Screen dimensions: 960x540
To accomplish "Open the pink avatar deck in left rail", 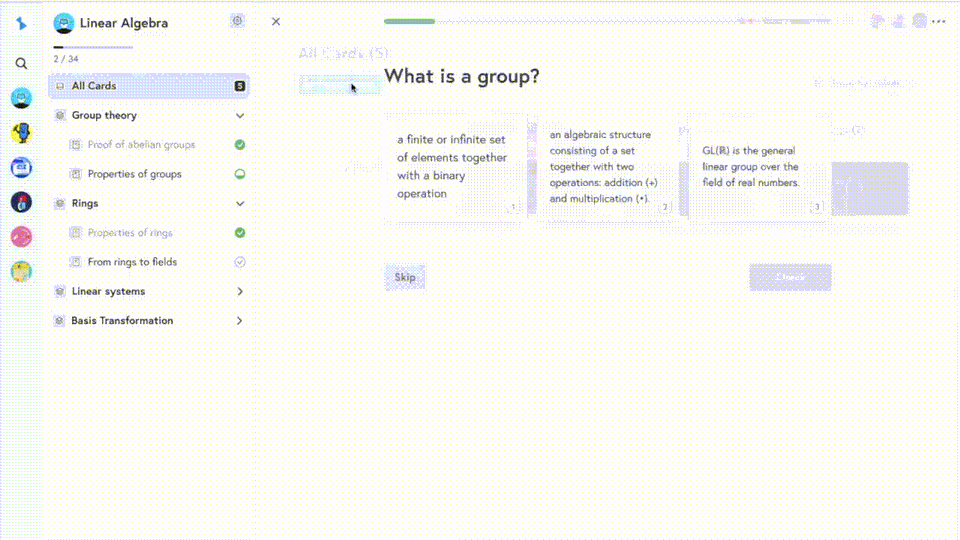I will pos(21,236).
